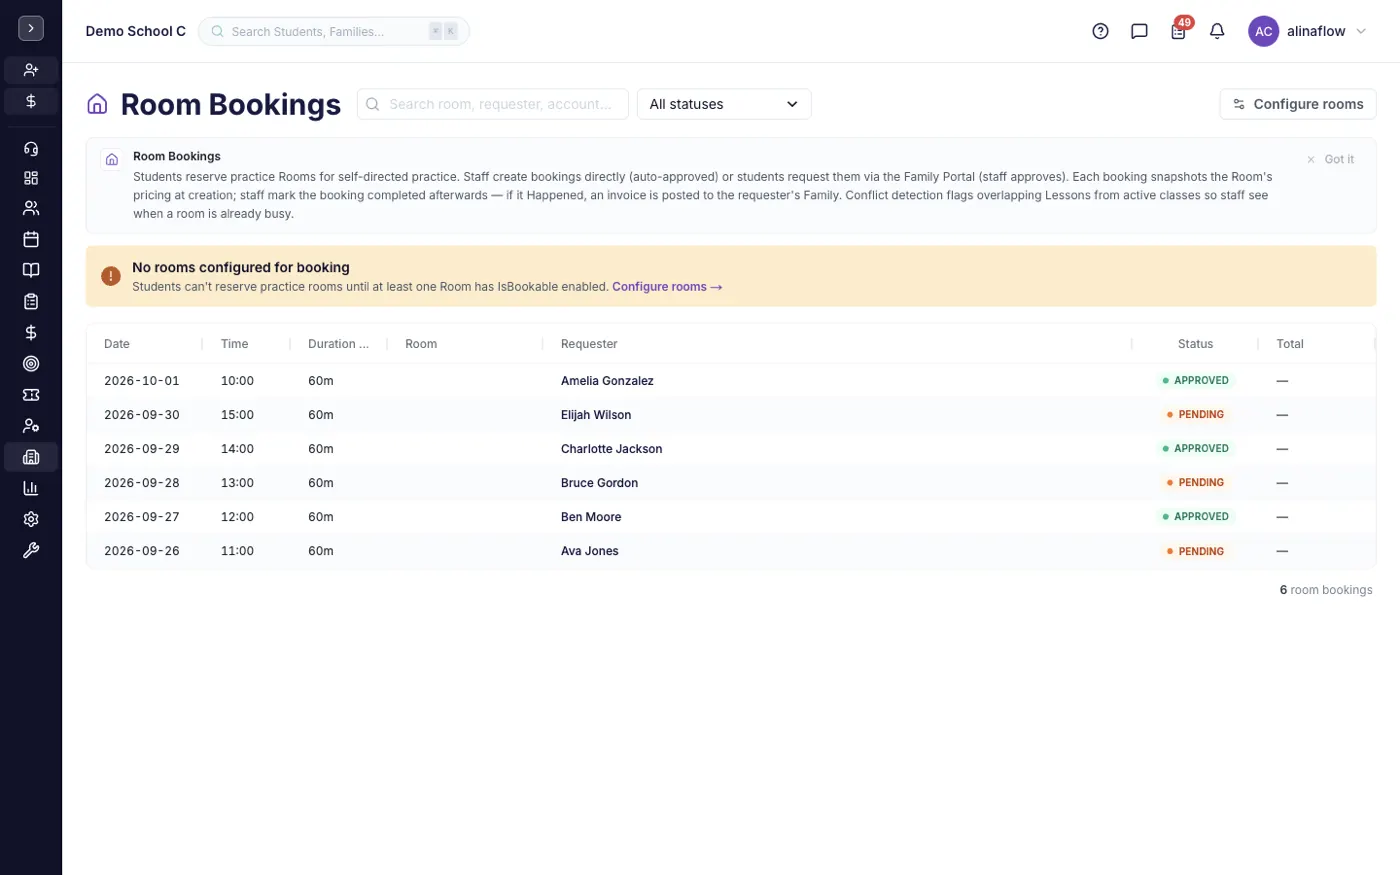Open the dashboard grid sidebar icon

(x=31, y=178)
